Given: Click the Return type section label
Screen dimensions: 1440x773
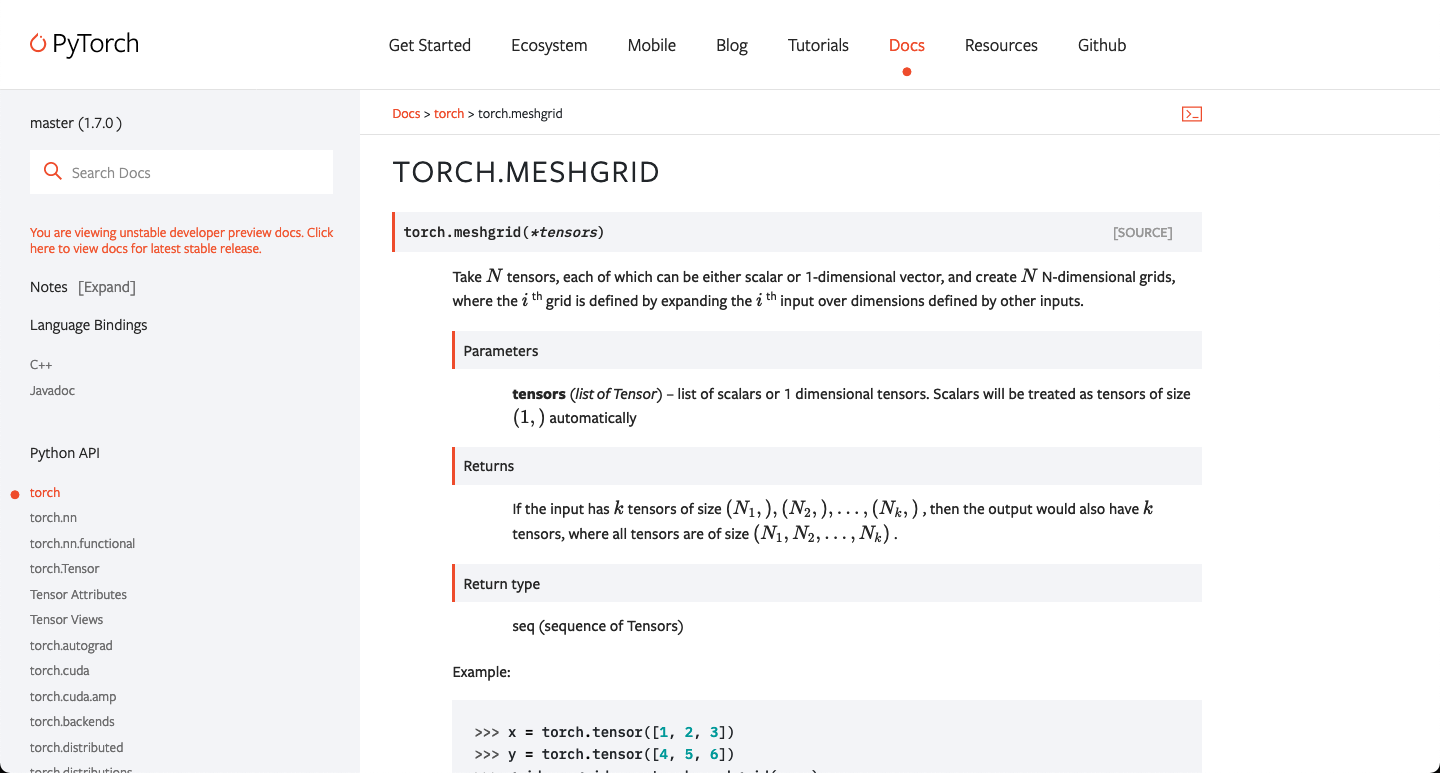Looking at the screenshot, I should click(502, 584).
